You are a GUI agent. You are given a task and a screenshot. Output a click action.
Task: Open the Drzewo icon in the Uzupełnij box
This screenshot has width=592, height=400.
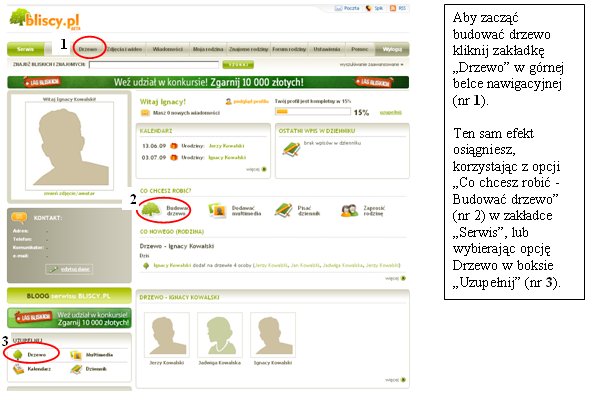point(18,355)
